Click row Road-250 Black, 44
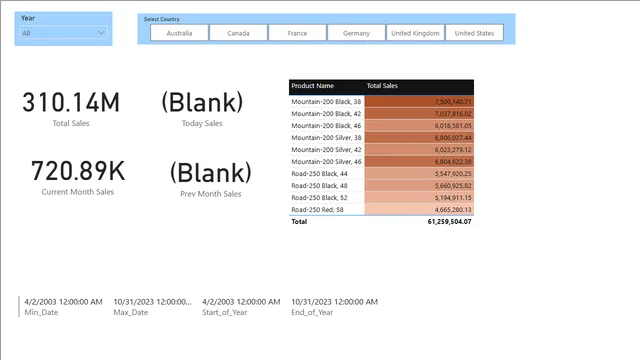The image size is (640, 360). pos(381,173)
